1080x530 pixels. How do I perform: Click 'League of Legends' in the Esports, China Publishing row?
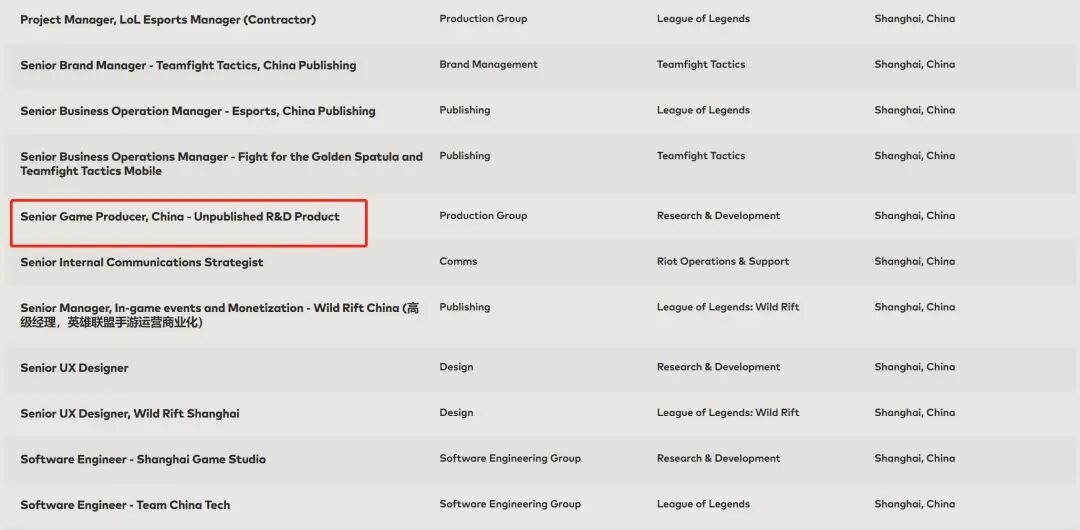pos(703,110)
